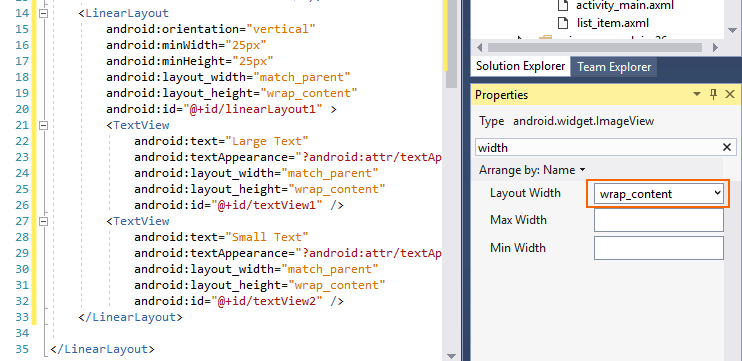This screenshot has width=742, height=361.
Task: Open the Properties panel window position menu
Action: tap(697, 94)
